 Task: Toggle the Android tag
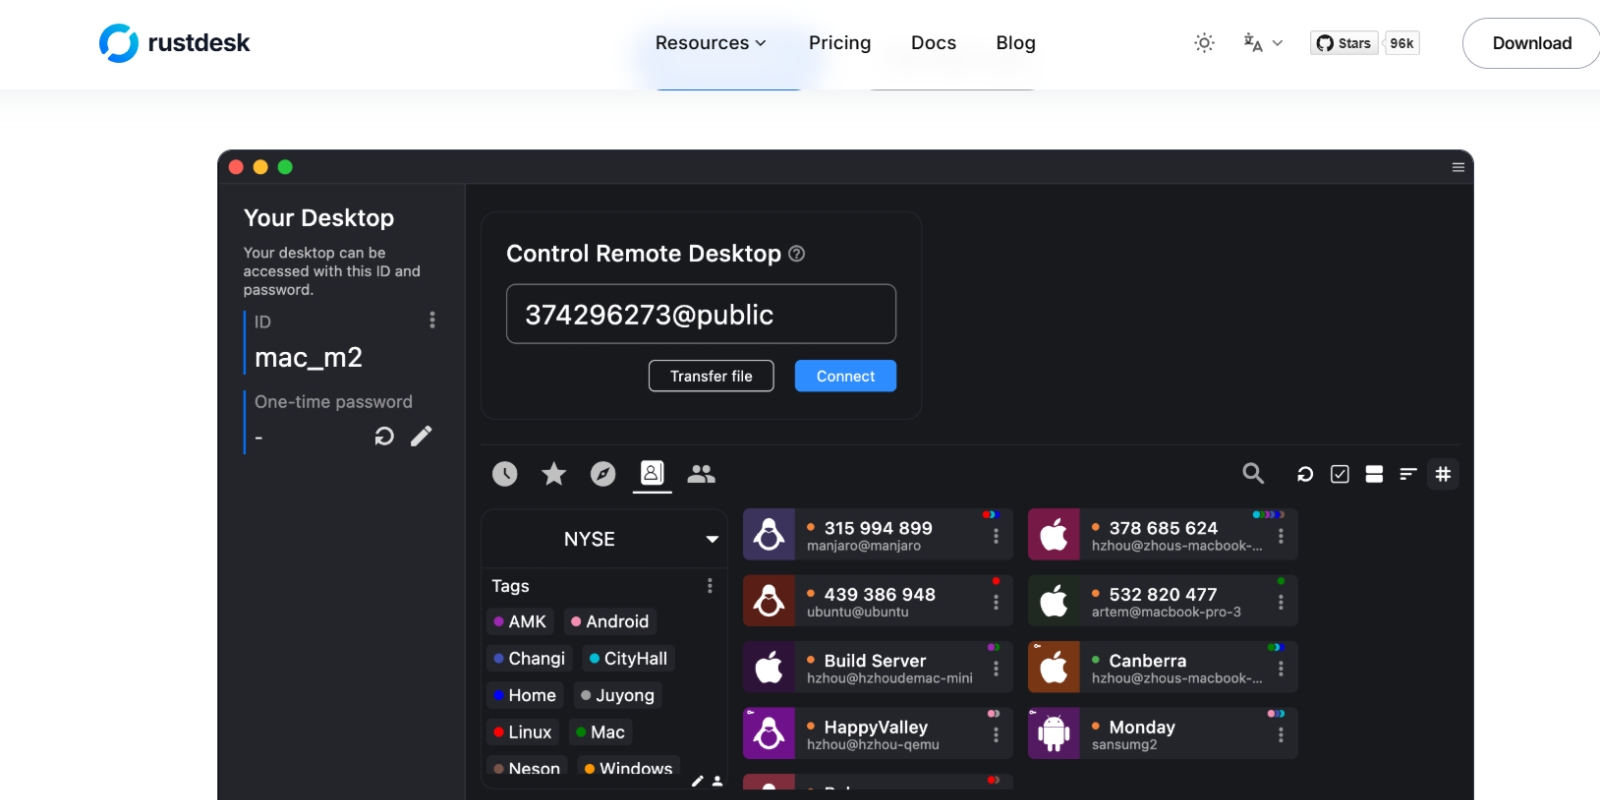point(610,622)
